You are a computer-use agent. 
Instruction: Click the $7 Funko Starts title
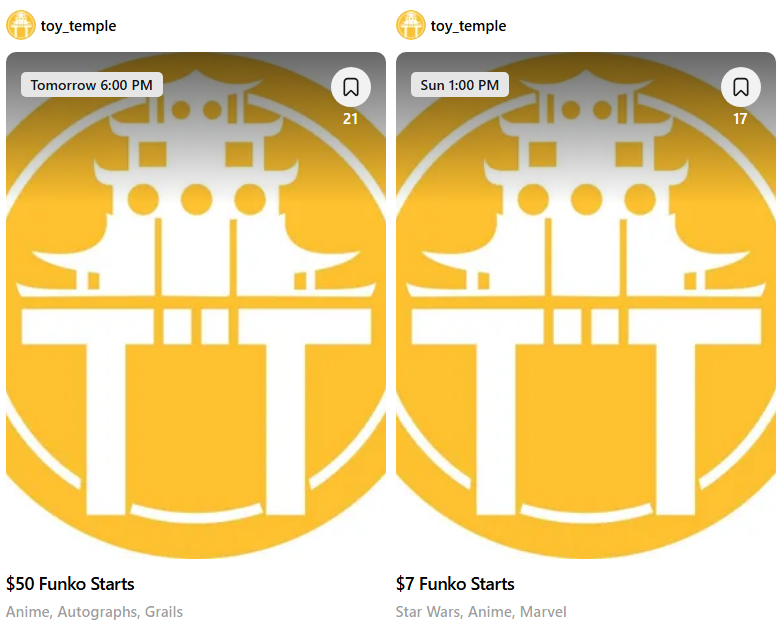point(455,584)
